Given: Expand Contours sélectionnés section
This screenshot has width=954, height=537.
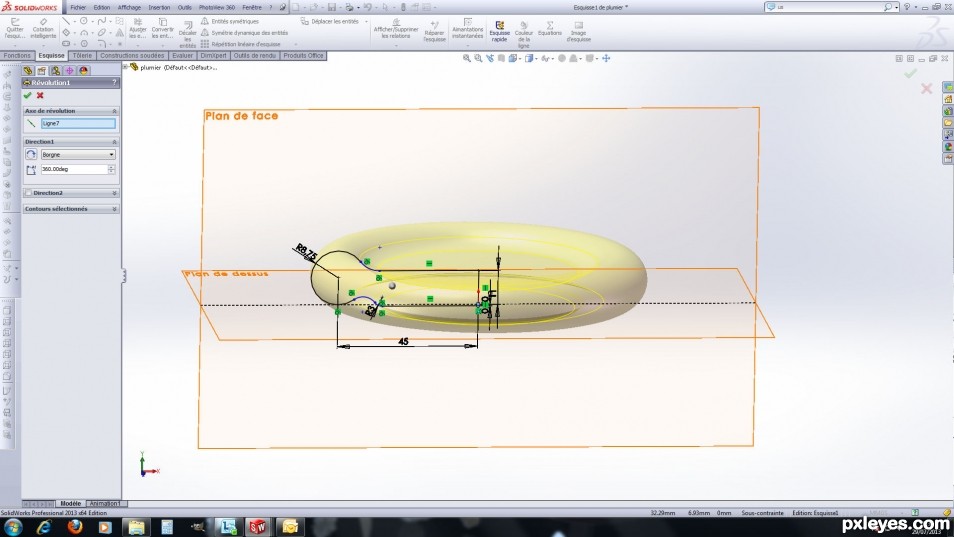Looking at the screenshot, I should click(114, 209).
